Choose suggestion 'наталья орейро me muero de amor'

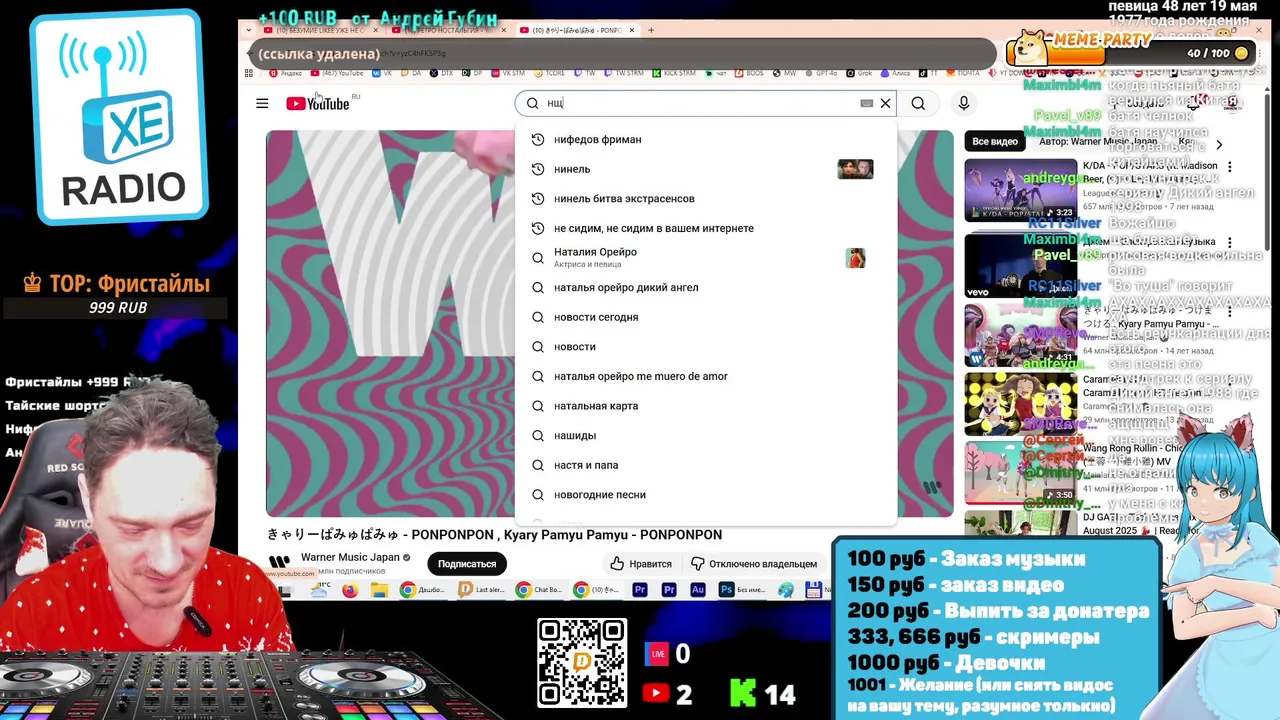tap(706, 376)
